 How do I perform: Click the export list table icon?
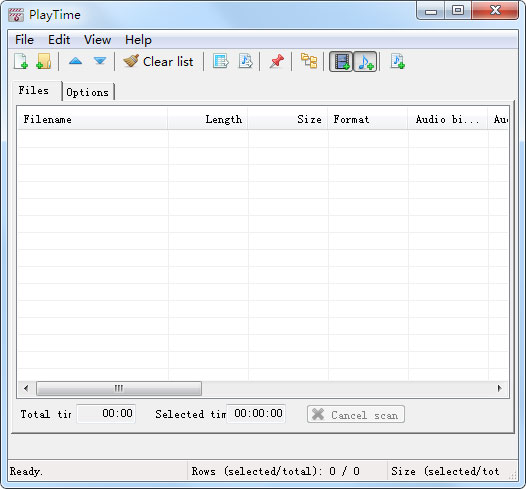pos(221,61)
